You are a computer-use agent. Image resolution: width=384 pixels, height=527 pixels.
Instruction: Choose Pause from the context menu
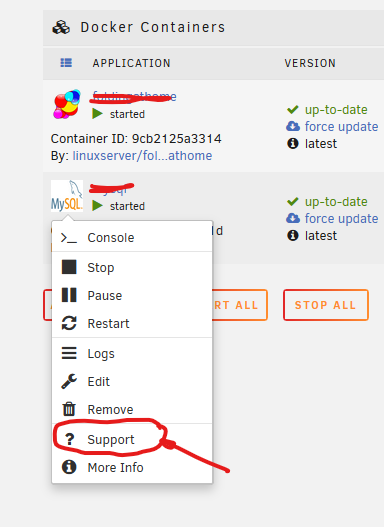pyautogui.click(x=132, y=295)
